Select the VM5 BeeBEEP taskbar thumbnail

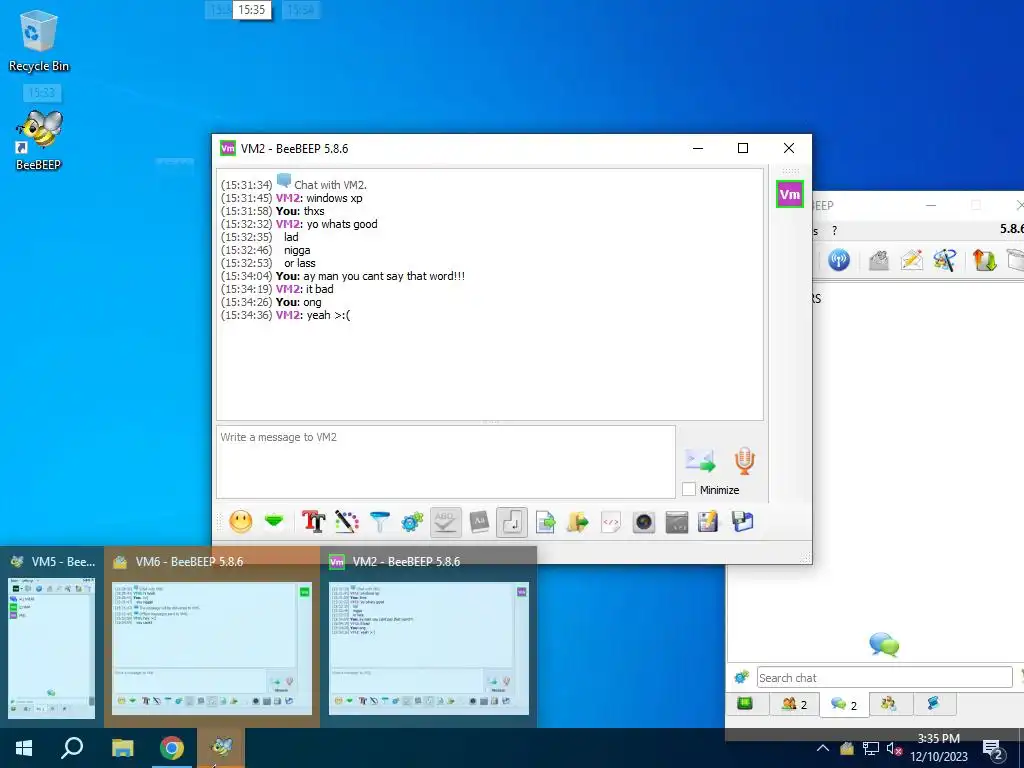52,637
